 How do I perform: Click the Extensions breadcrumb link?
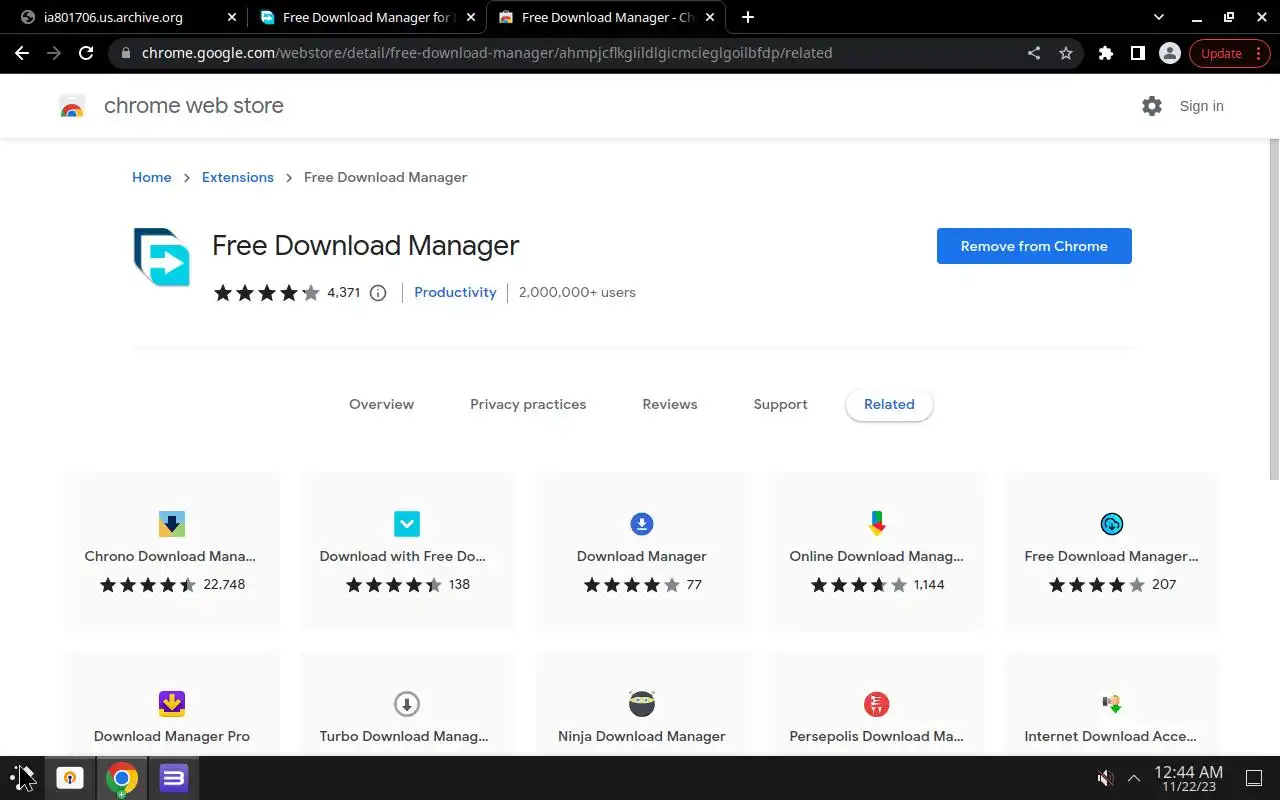pyautogui.click(x=238, y=177)
